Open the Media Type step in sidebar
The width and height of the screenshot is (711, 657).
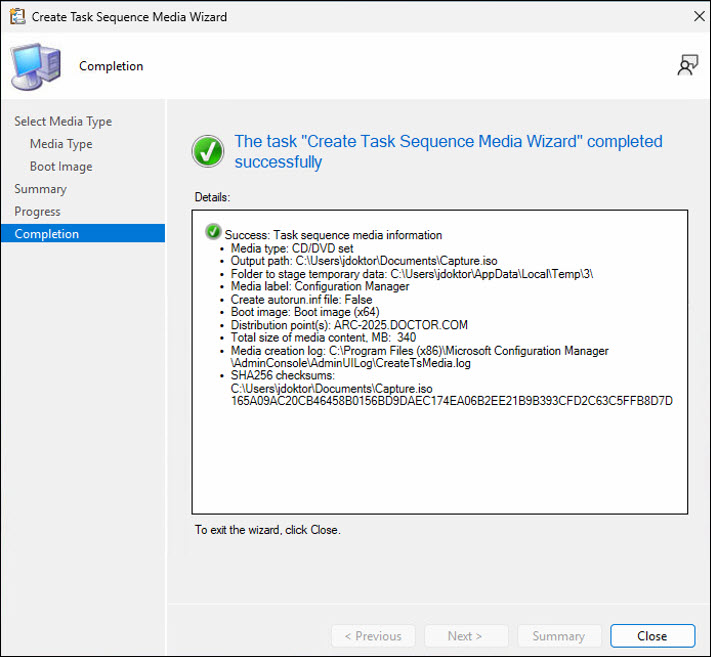61,144
